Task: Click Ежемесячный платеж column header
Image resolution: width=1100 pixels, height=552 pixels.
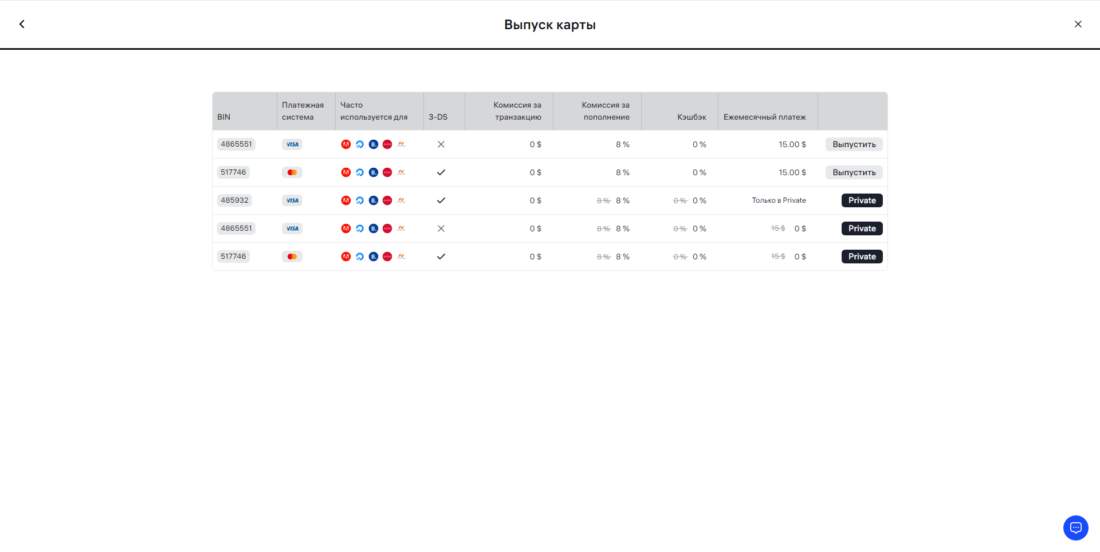Action: [x=764, y=117]
